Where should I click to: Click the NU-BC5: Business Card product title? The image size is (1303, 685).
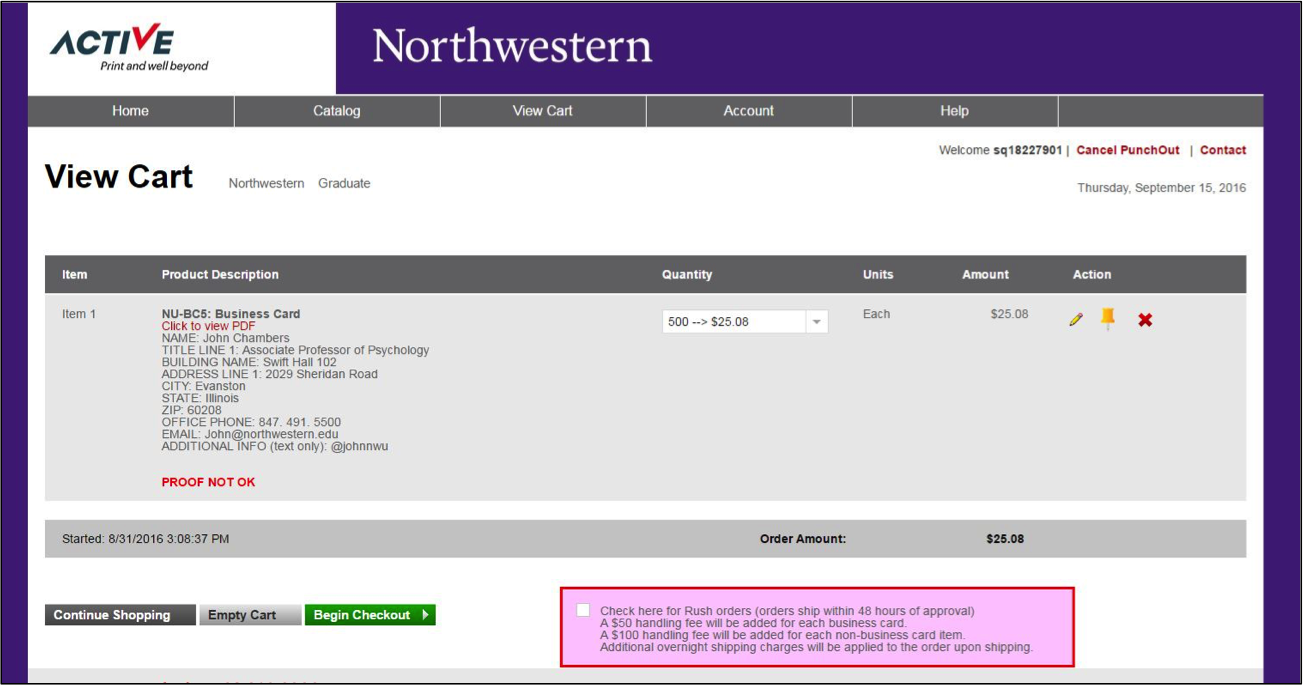tap(231, 314)
